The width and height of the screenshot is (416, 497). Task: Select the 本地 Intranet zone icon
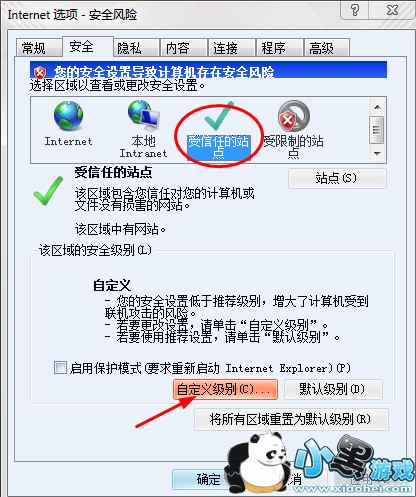[144, 115]
